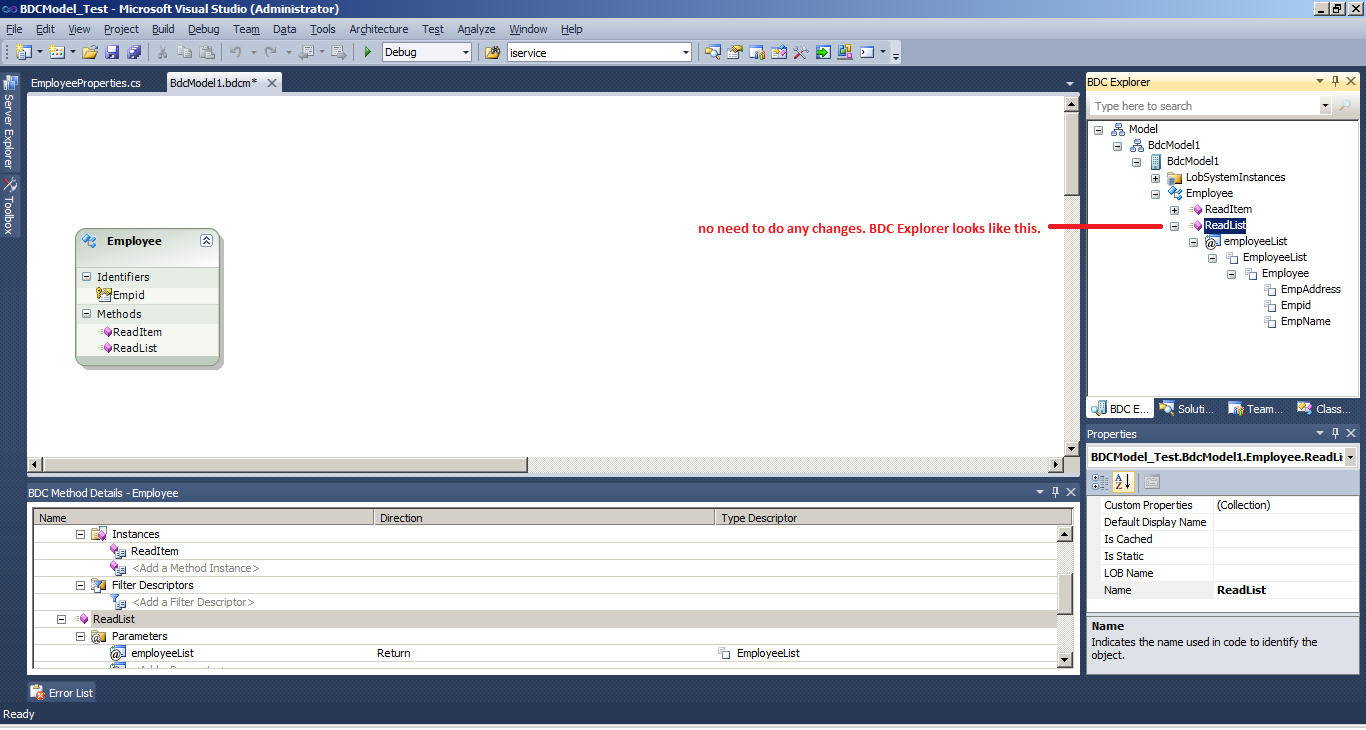Click the Add a Method Instance link
The width and height of the screenshot is (1366, 730).
(x=196, y=568)
